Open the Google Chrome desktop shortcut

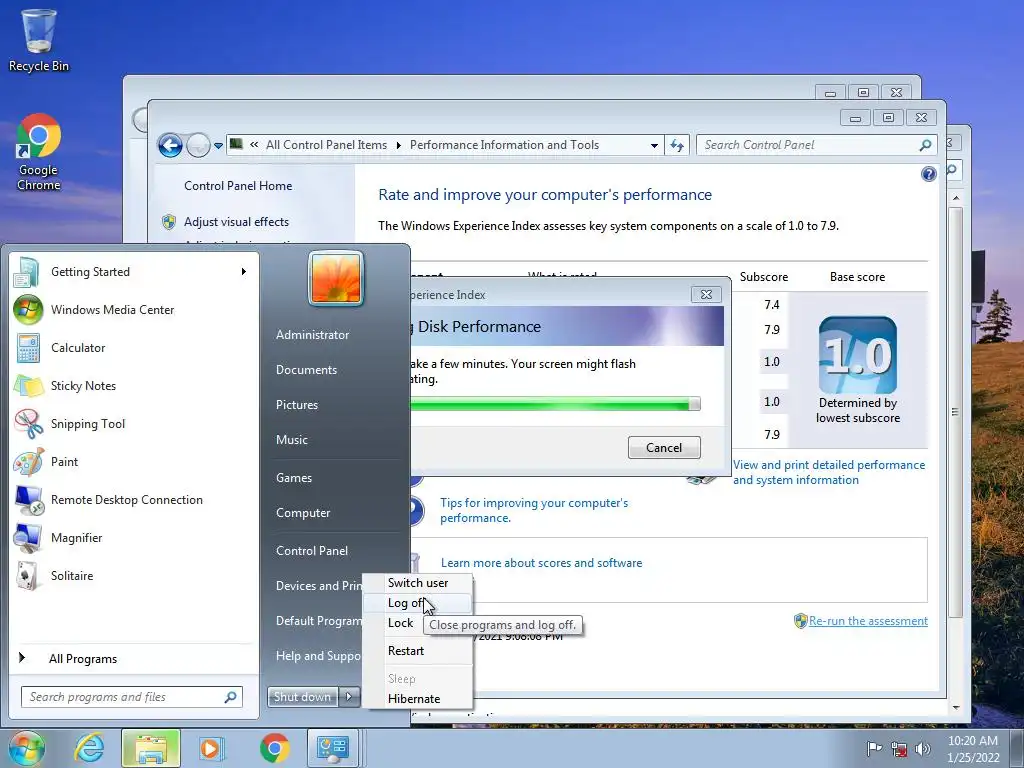39,152
